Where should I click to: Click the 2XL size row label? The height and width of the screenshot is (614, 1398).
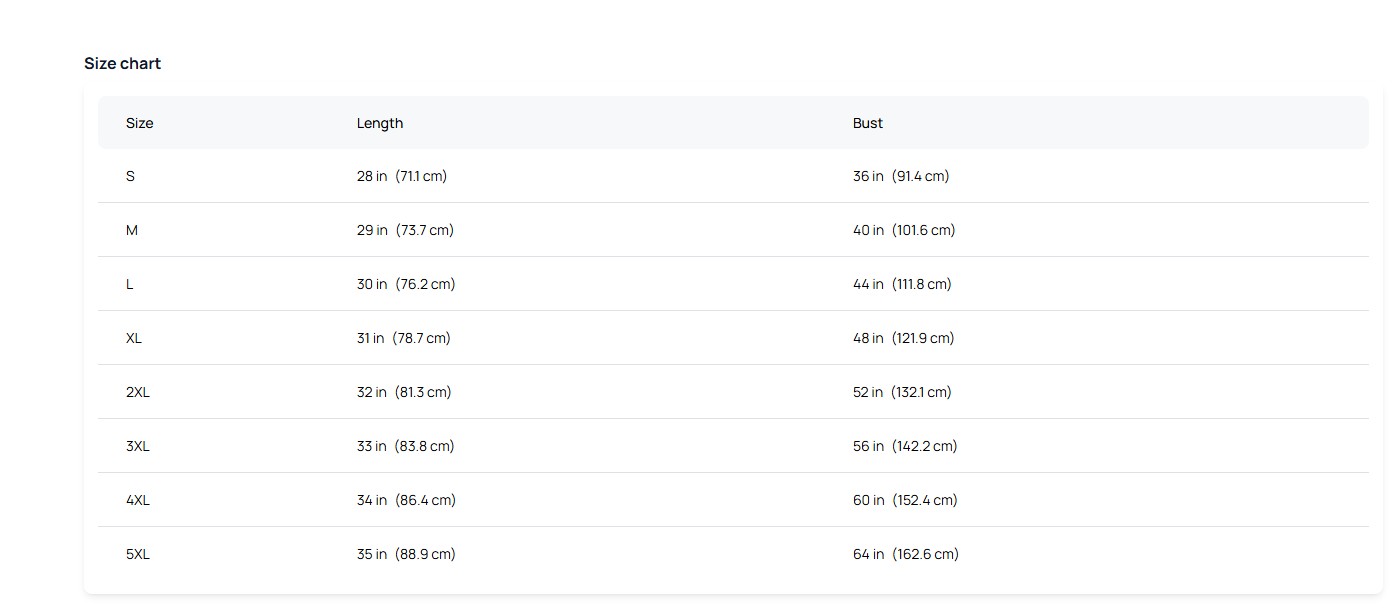(x=138, y=392)
